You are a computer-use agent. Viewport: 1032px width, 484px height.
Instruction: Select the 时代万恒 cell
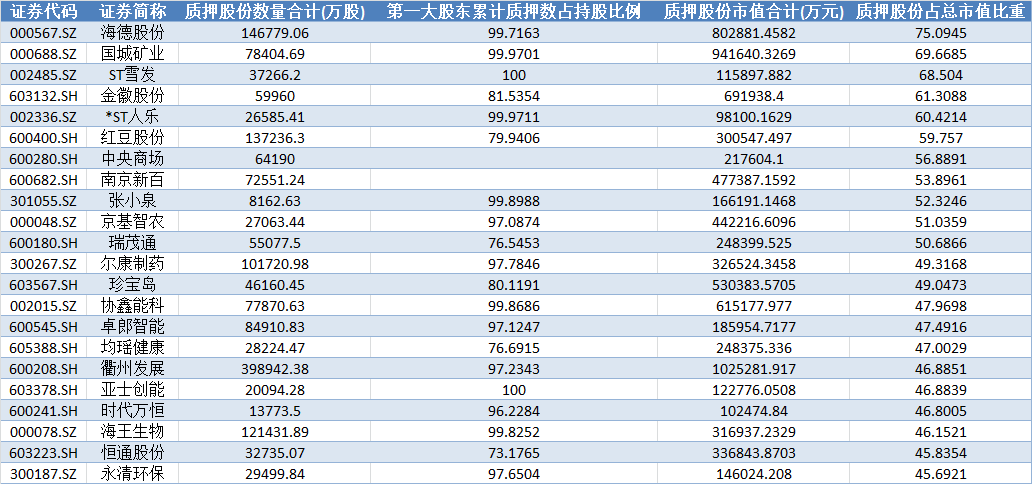click(x=132, y=412)
